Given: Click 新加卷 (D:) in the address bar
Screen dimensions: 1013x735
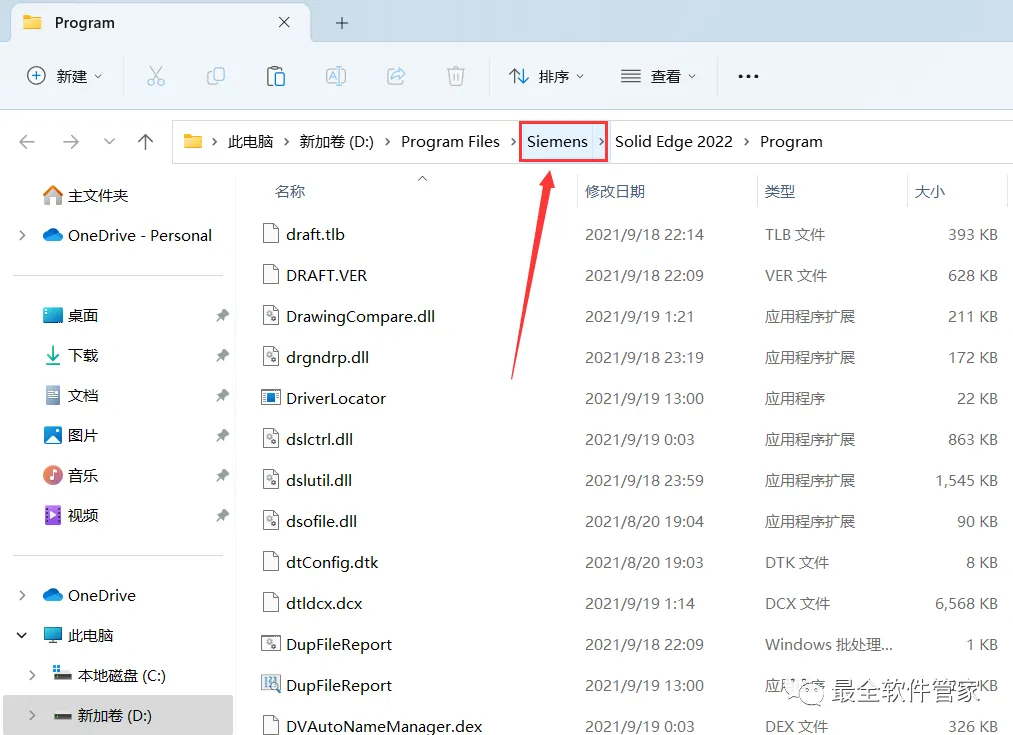Looking at the screenshot, I should coord(337,141).
